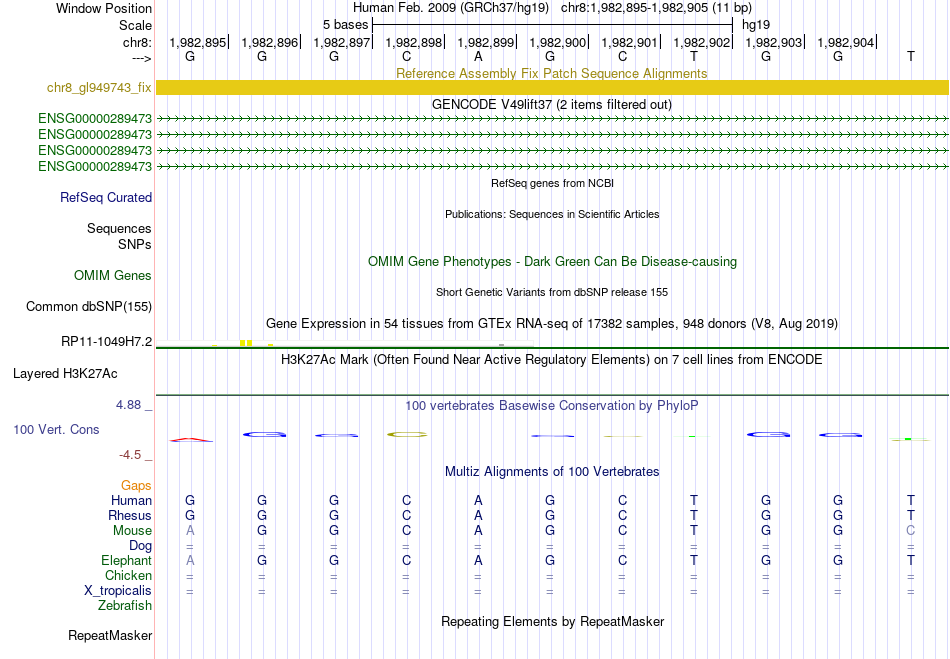
Task: Click the chr8_gl949743_fix yellow alignment bar
Action: pos(552,87)
